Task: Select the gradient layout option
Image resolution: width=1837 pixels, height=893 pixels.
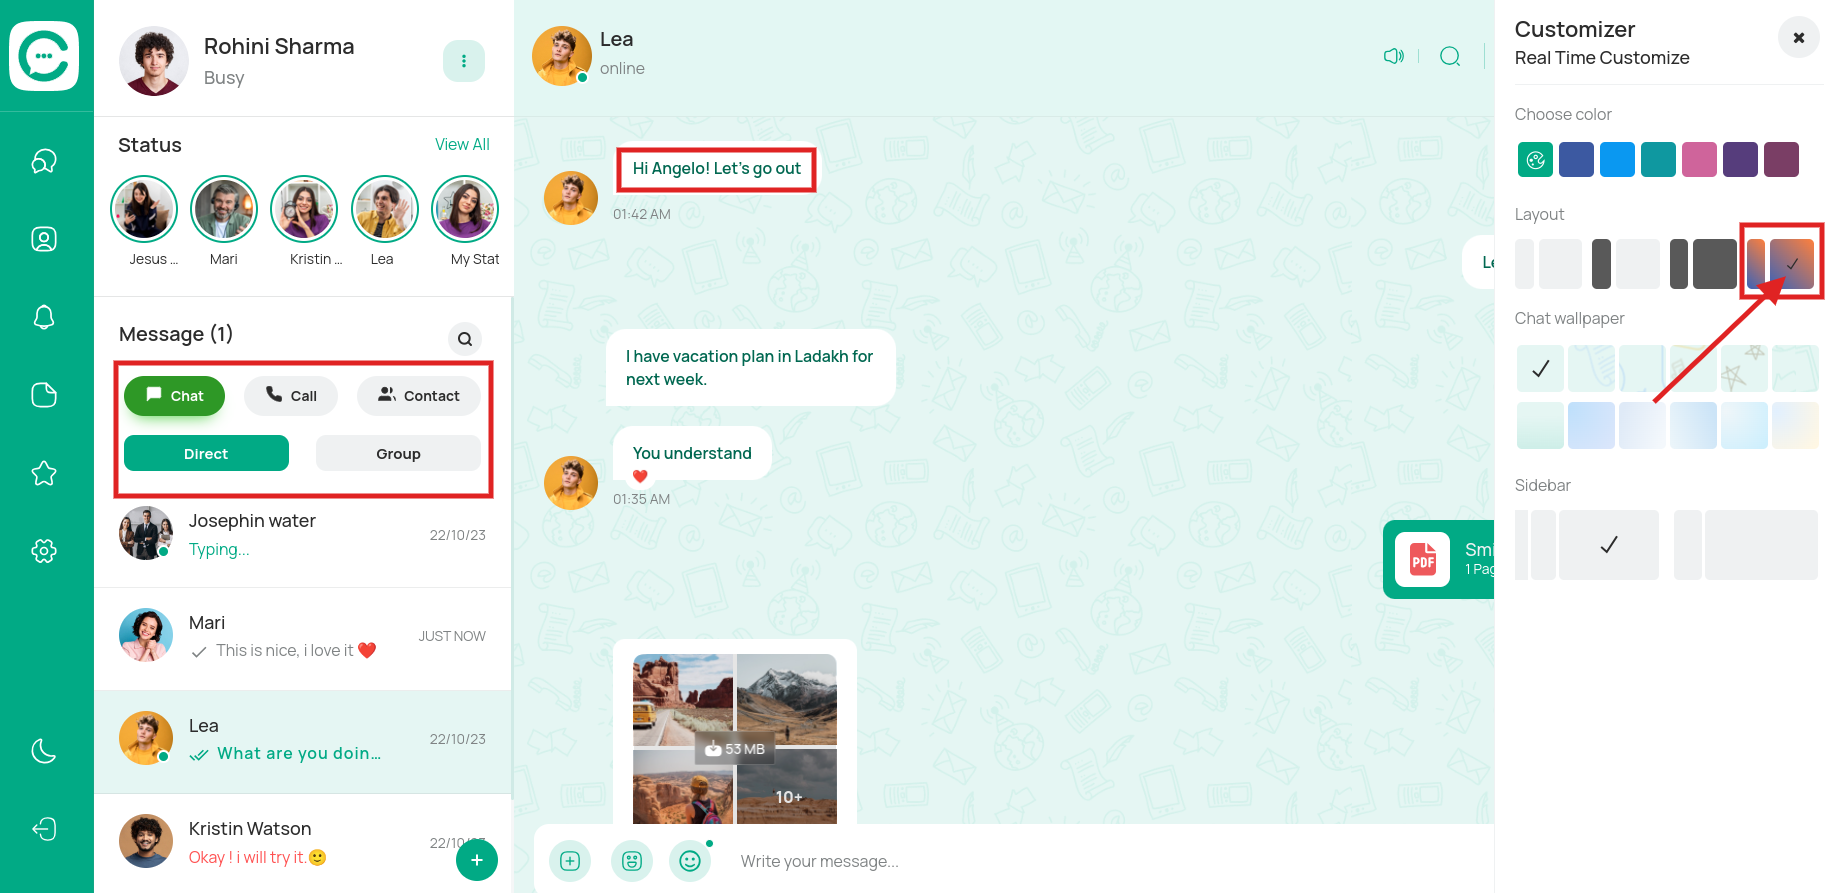Action: 1781,263
